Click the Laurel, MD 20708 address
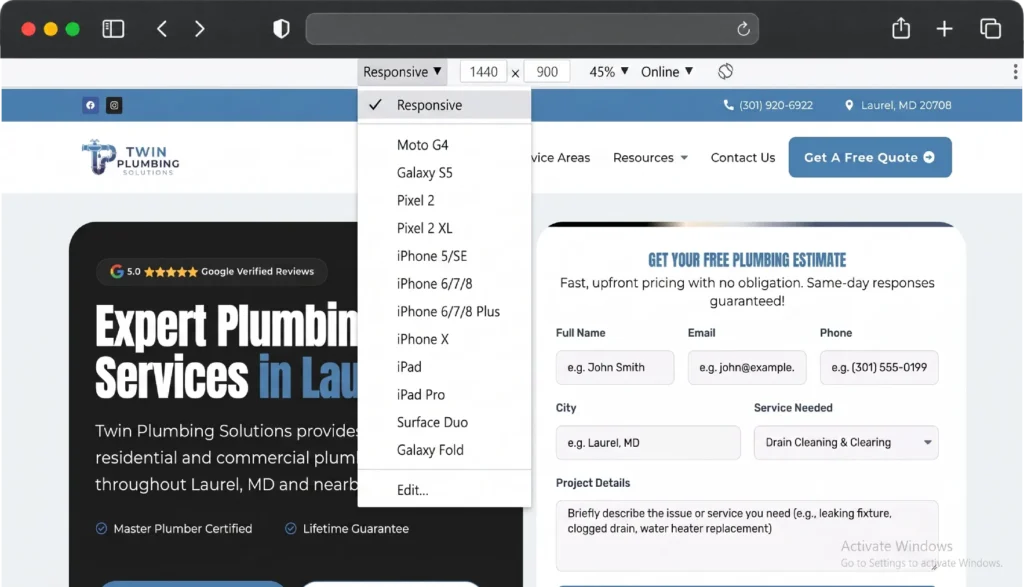This screenshot has height=587, width=1024. pos(906,105)
